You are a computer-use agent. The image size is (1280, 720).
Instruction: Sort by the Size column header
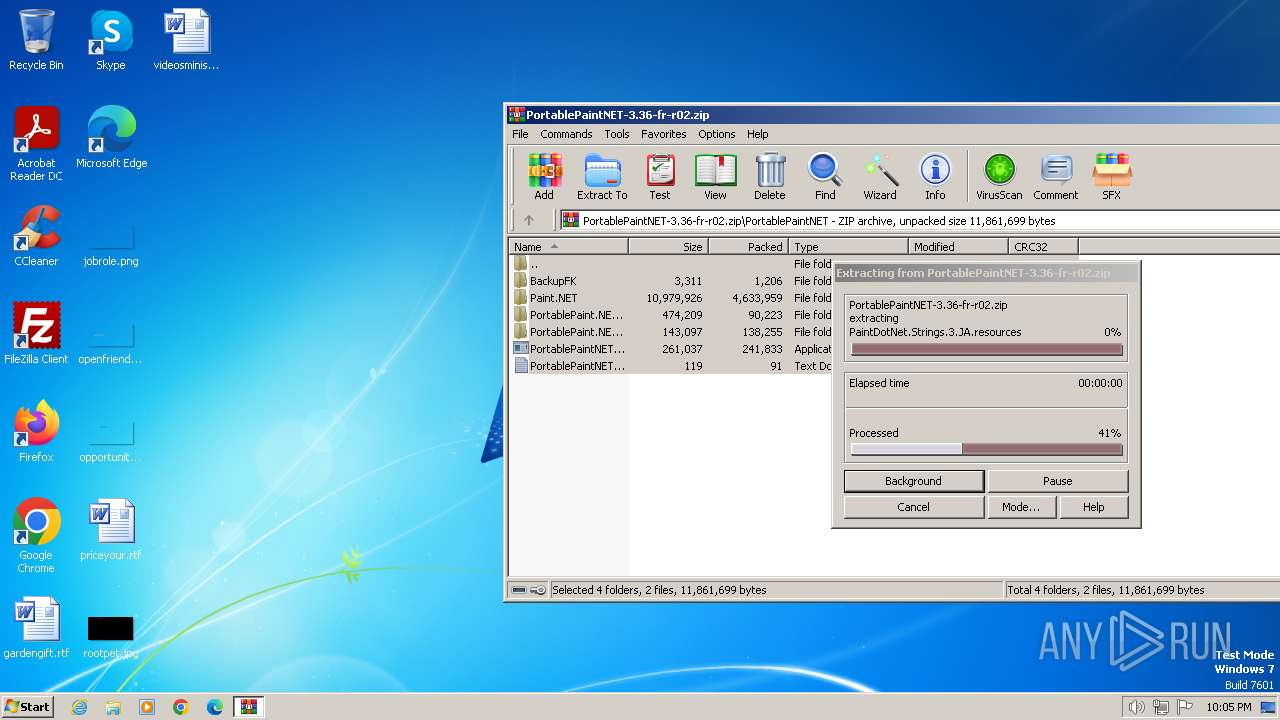668,247
